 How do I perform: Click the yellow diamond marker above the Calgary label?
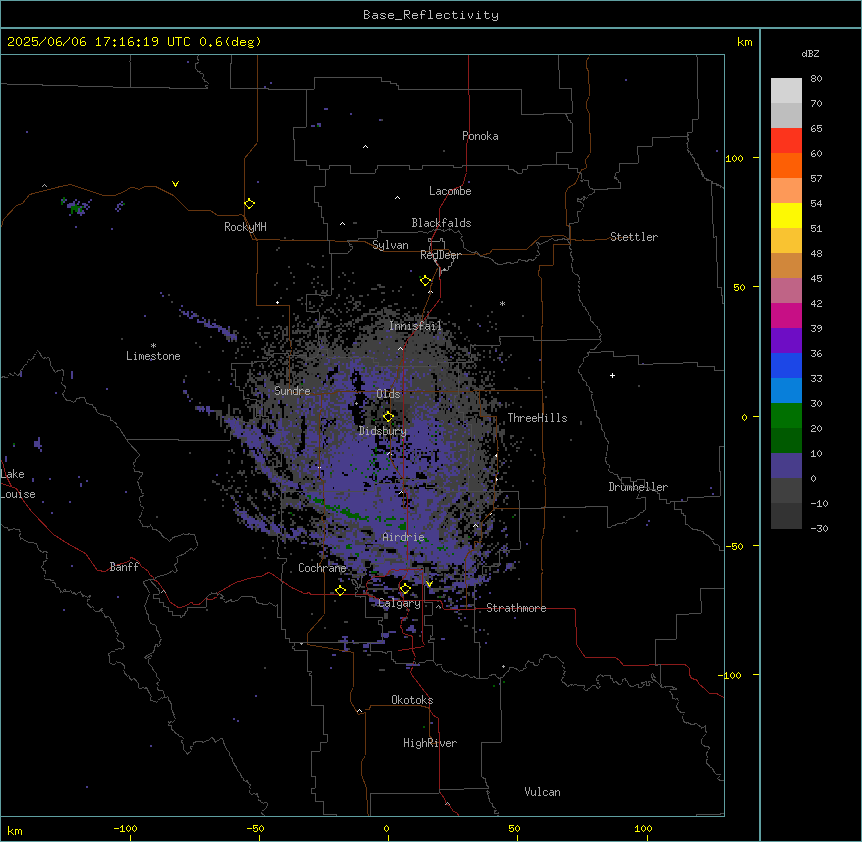(405, 589)
